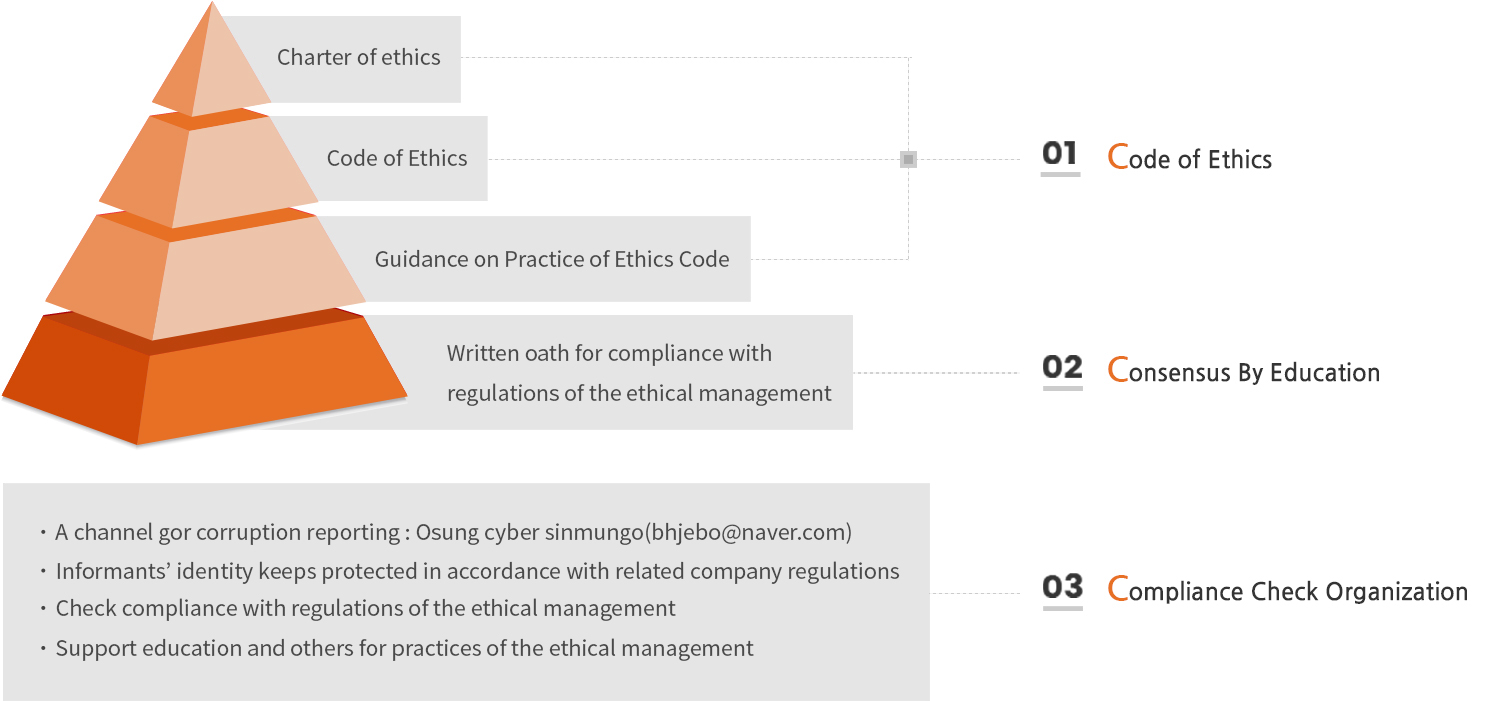Click the "Support education and others" bullet line

[404, 649]
